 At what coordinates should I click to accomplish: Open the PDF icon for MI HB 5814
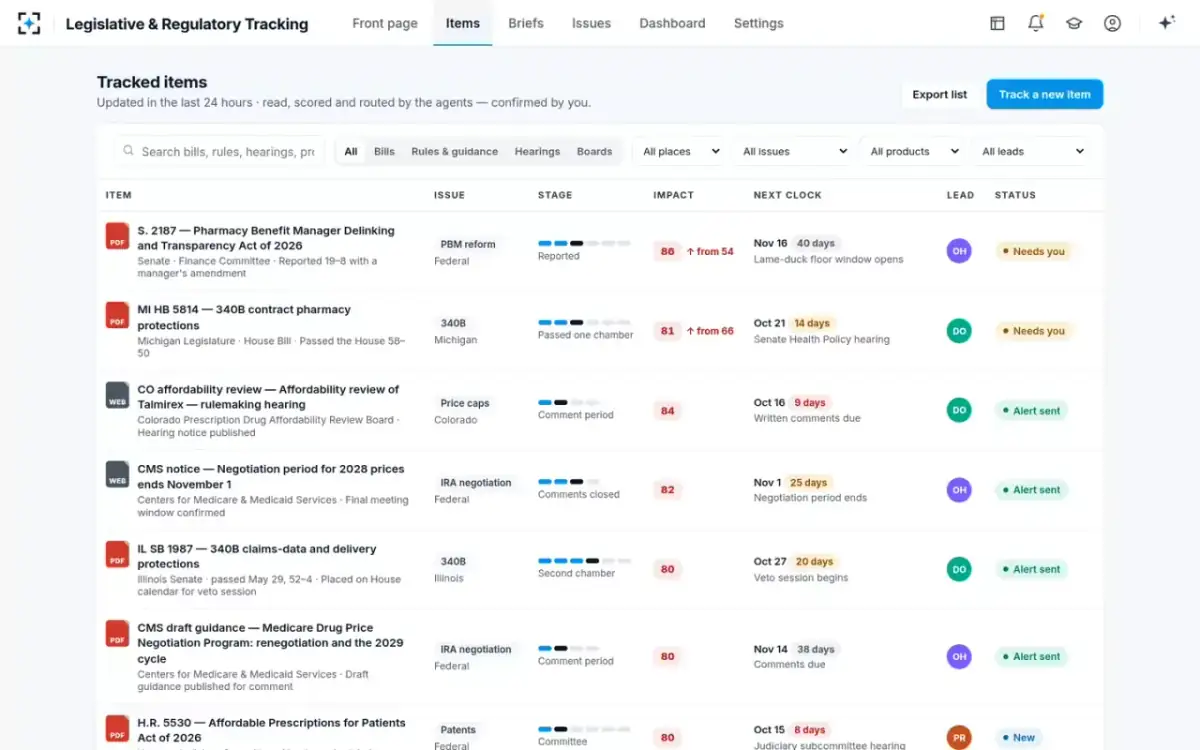click(118, 315)
